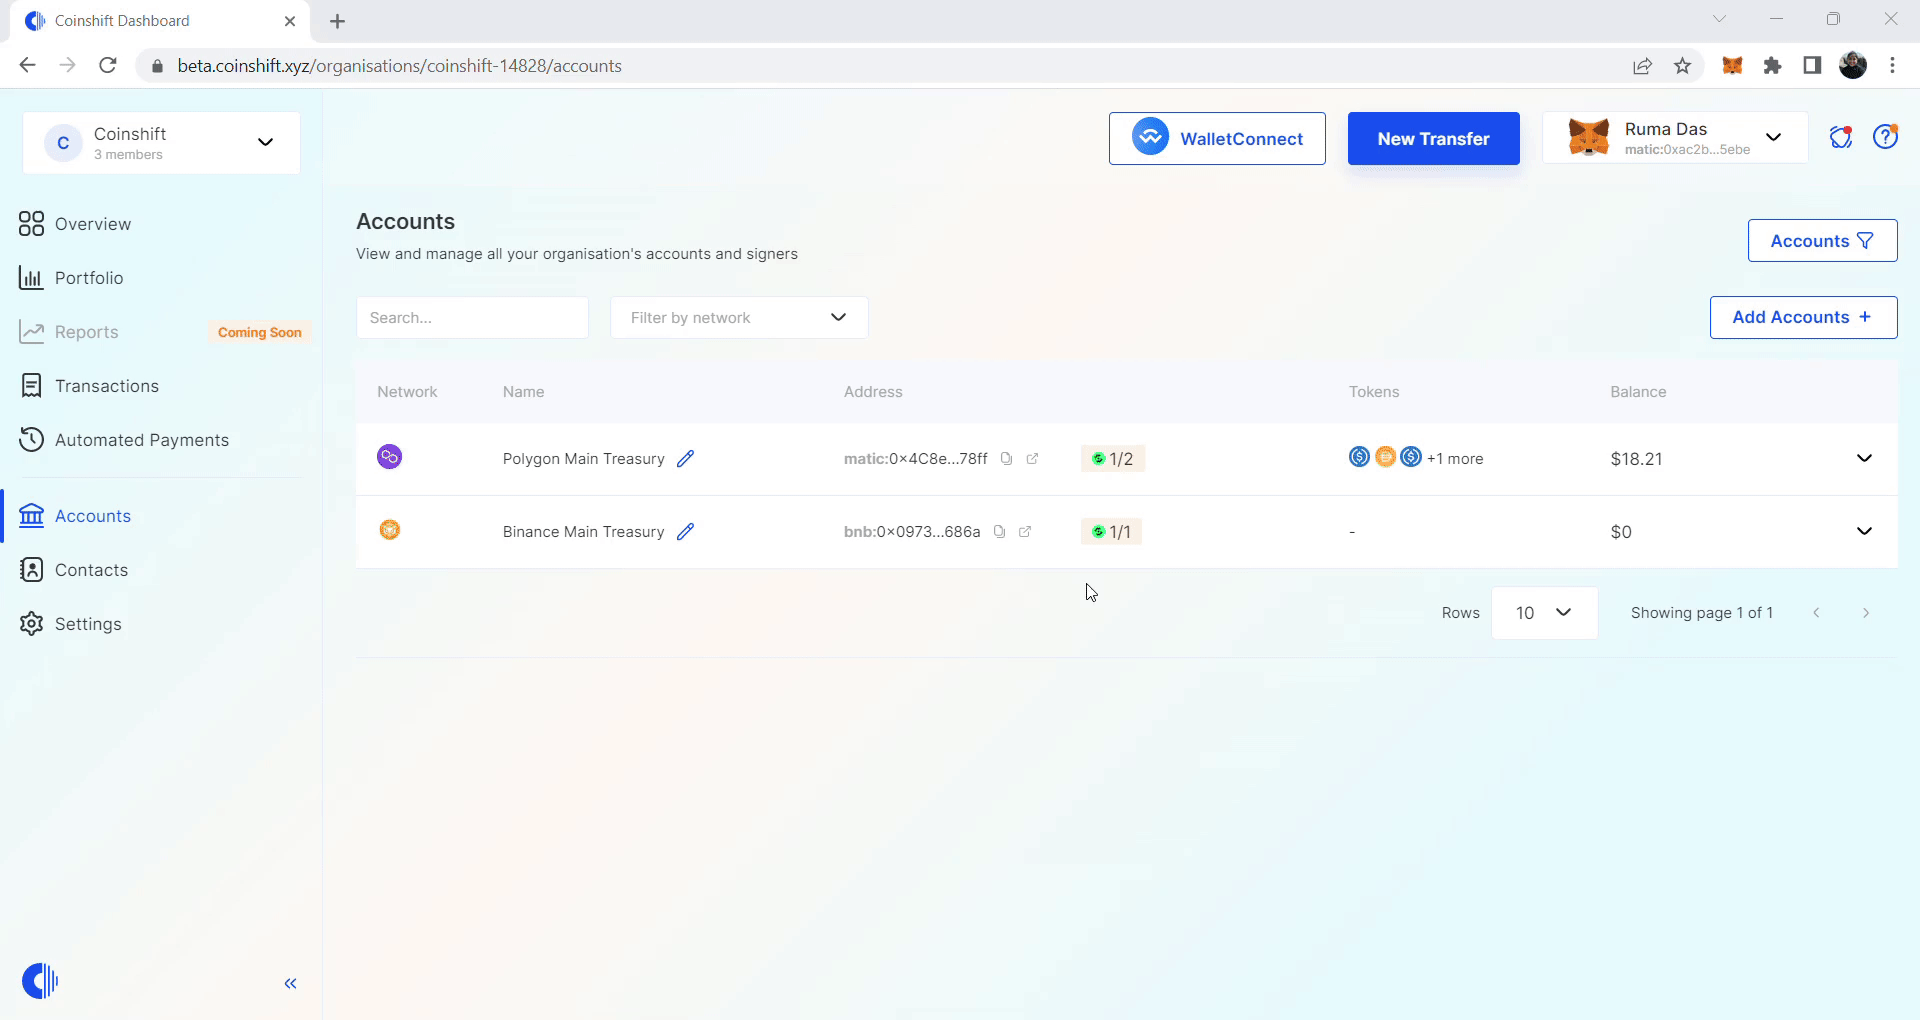1920x1020 pixels.
Task: Copy the matic:0x4C8e...78ff address
Action: [x=1007, y=459]
